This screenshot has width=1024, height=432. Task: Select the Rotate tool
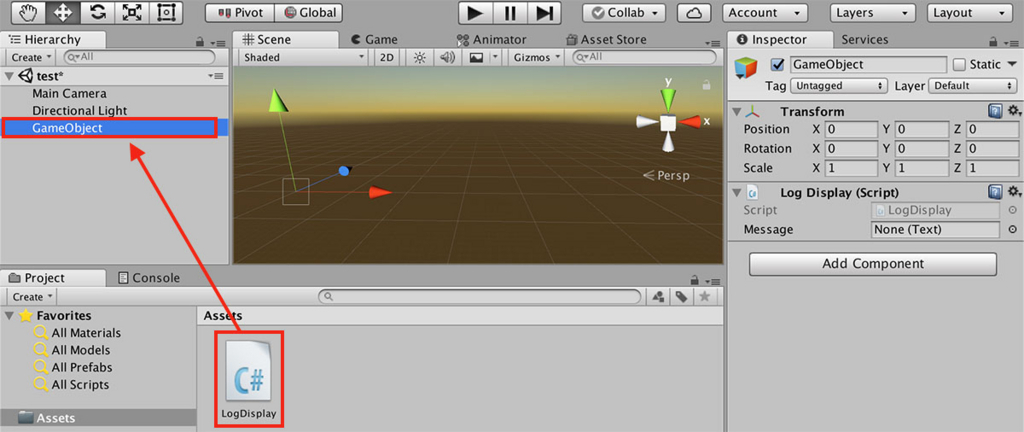(x=97, y=12)
